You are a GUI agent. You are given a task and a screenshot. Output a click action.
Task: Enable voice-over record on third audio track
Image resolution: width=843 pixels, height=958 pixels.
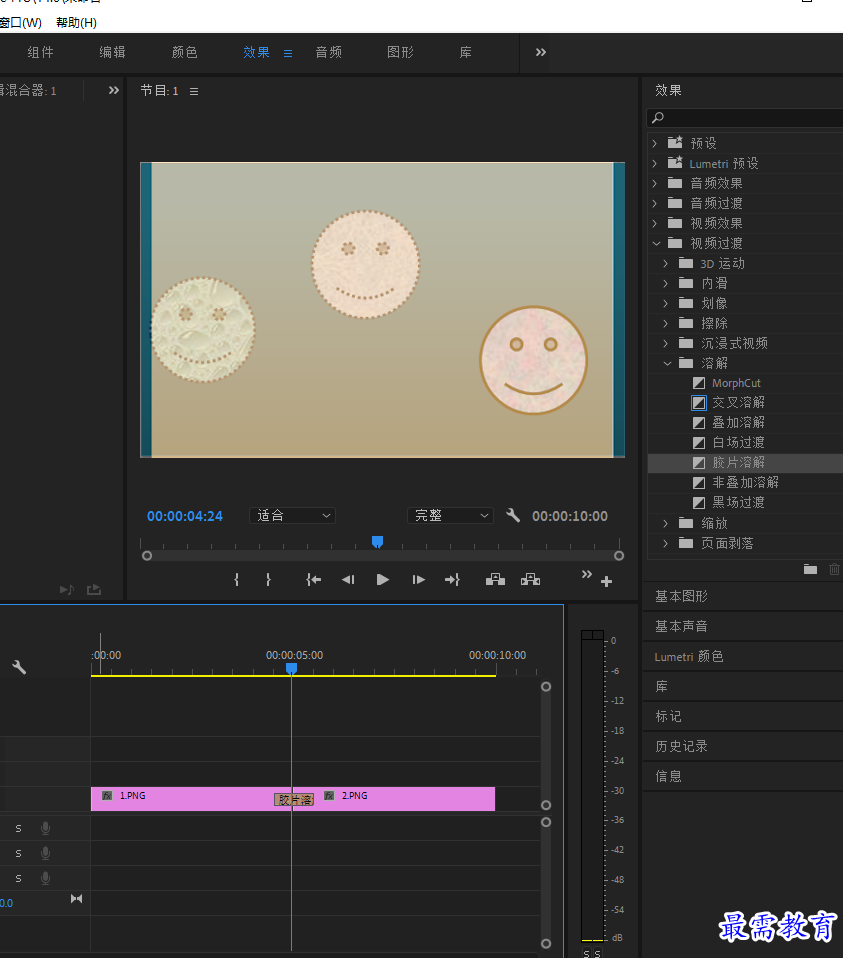[45, 879]
